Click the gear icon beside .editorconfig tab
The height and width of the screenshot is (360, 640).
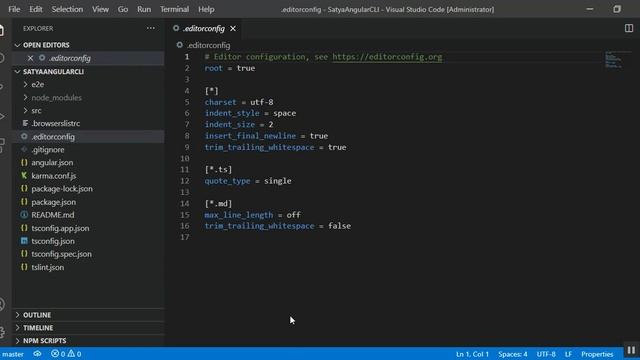coord(176,28)
